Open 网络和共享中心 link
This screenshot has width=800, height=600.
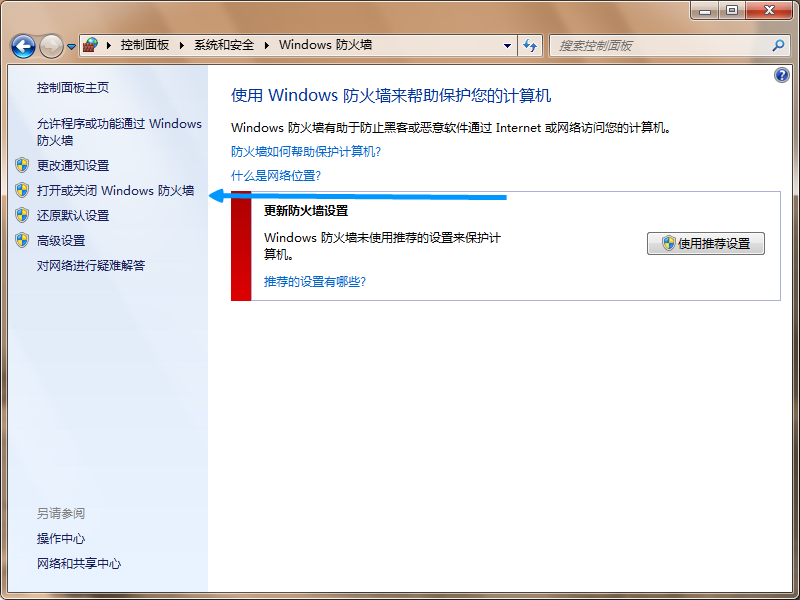point(79,564)
